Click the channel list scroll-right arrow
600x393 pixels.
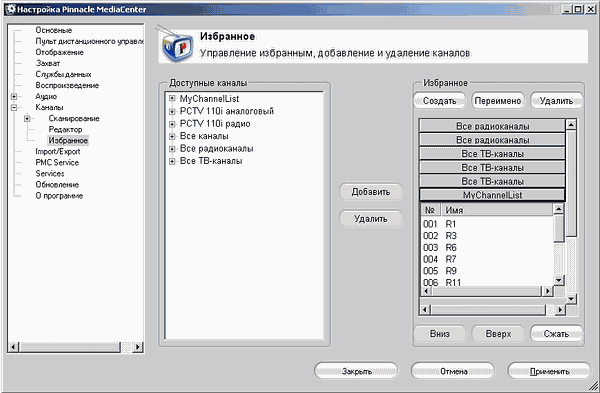click(x=548, y=291)
